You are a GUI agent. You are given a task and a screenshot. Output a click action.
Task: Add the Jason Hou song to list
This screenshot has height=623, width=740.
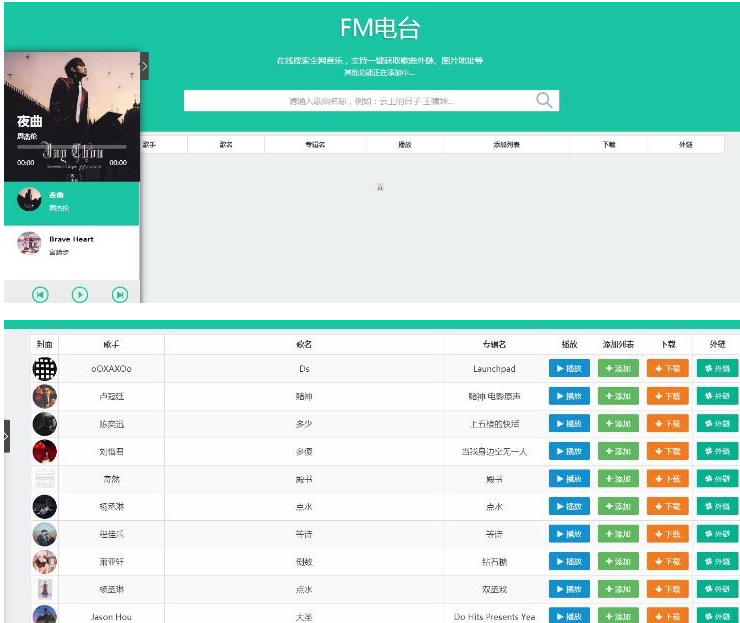[618, 616]
